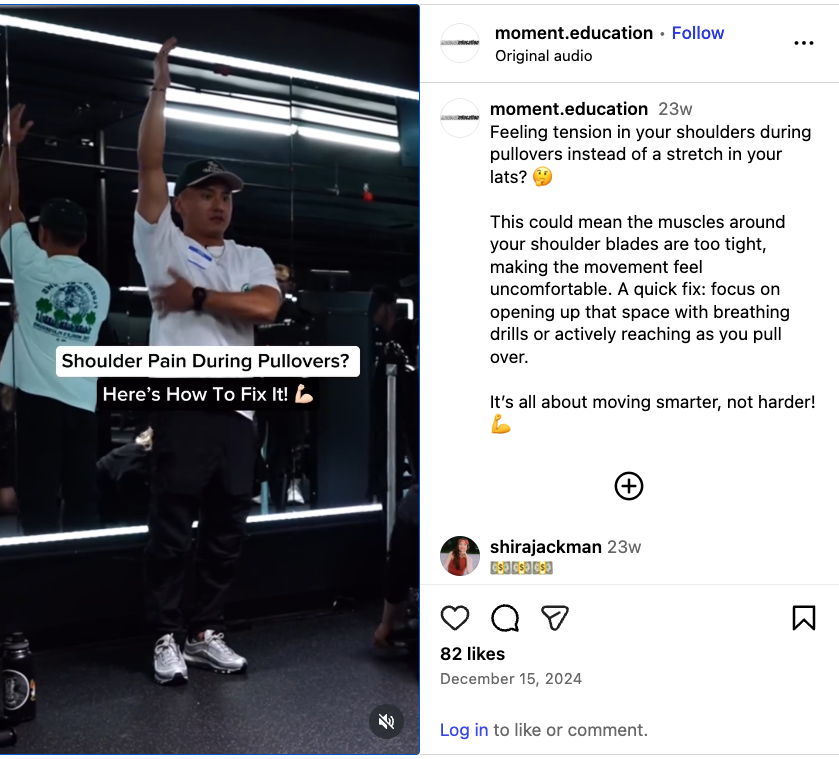Viewport: 839px width, 759px height.
Task: View the list of 82 likes
Action: tap(472, 654)
